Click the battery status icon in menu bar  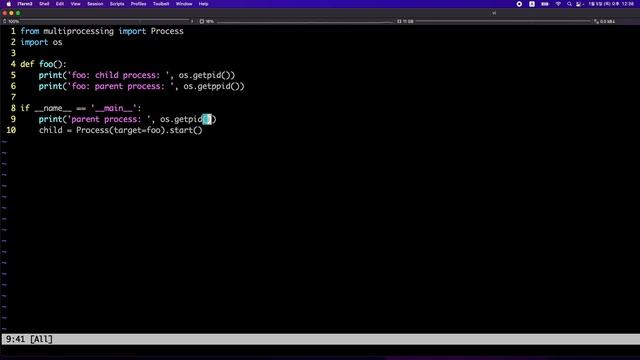point(545,4)
